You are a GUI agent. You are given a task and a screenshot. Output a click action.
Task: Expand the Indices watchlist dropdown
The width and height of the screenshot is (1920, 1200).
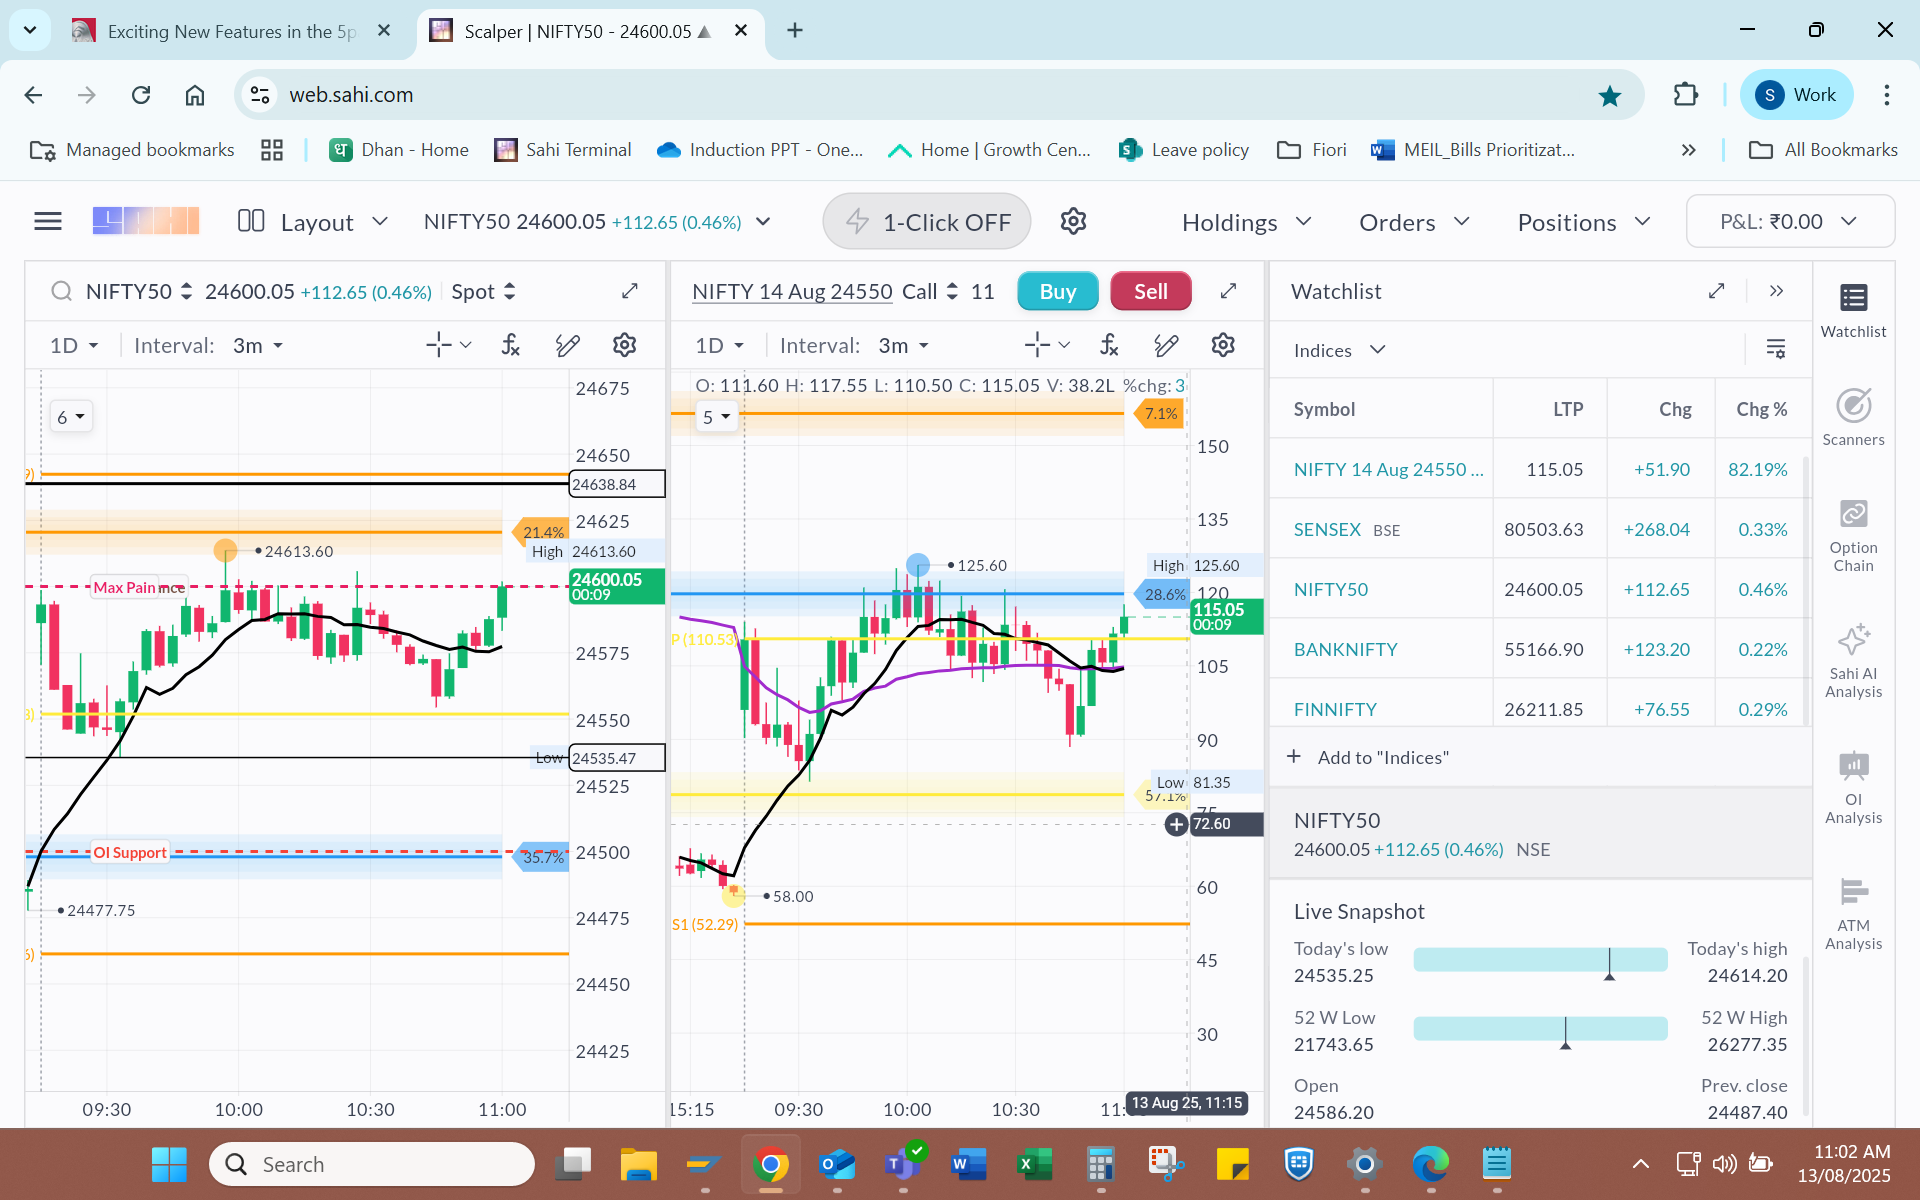(x=1339, y=350)
